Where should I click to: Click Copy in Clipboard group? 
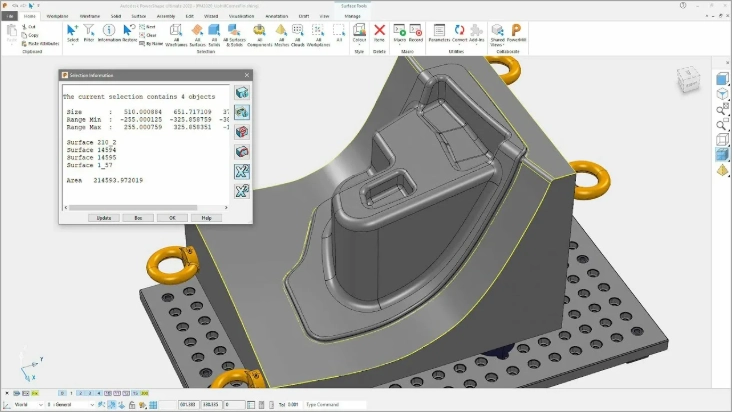point(30,35)
